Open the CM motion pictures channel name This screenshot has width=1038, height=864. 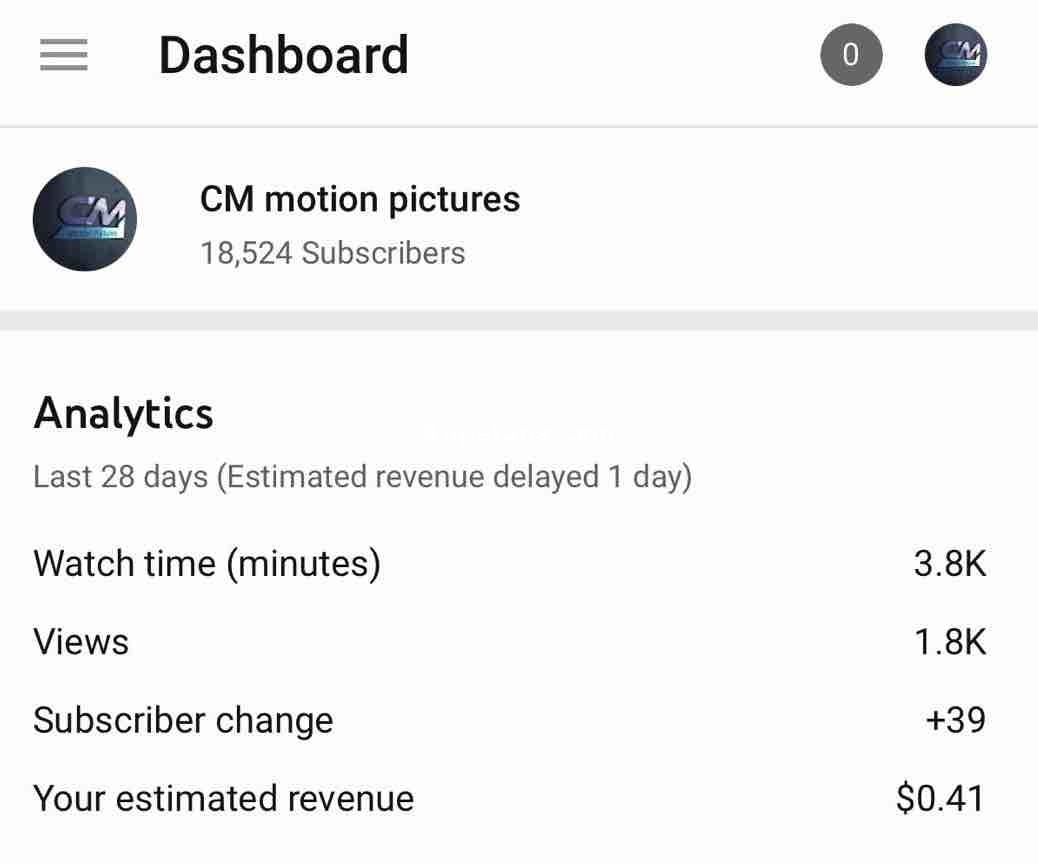(360, 199)
